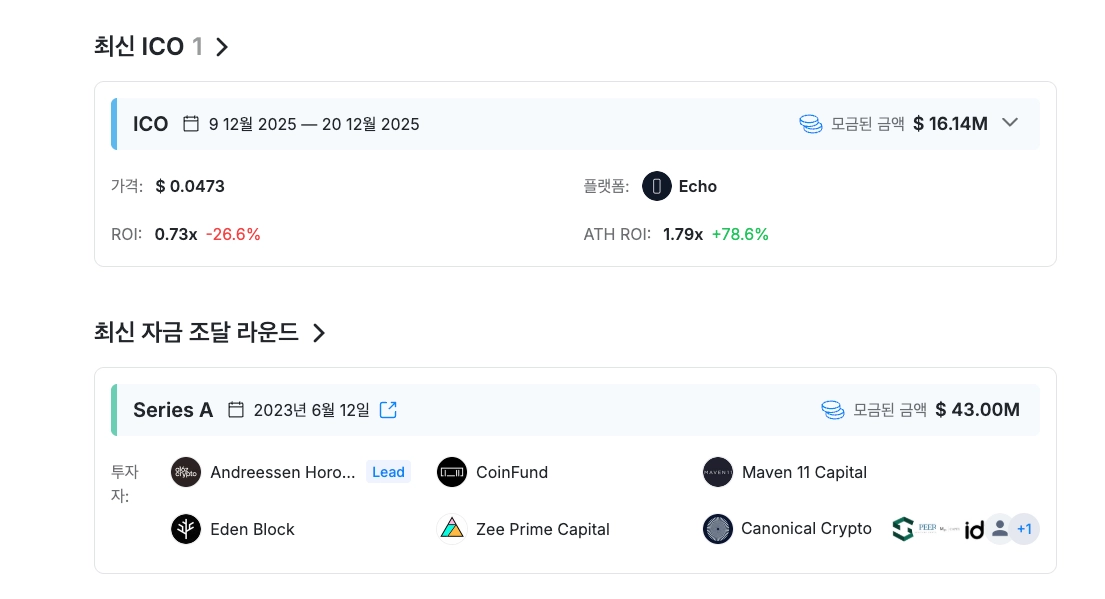Click the ICO date range calendar icon
Screen dimensions: 1105x599
click(191, 124)
